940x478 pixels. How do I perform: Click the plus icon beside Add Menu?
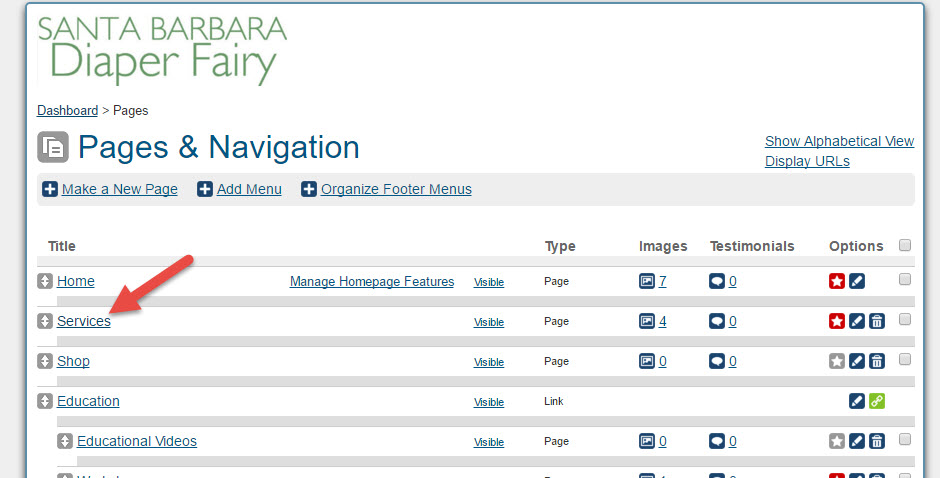pyautogui.click(x=205, y=189)
